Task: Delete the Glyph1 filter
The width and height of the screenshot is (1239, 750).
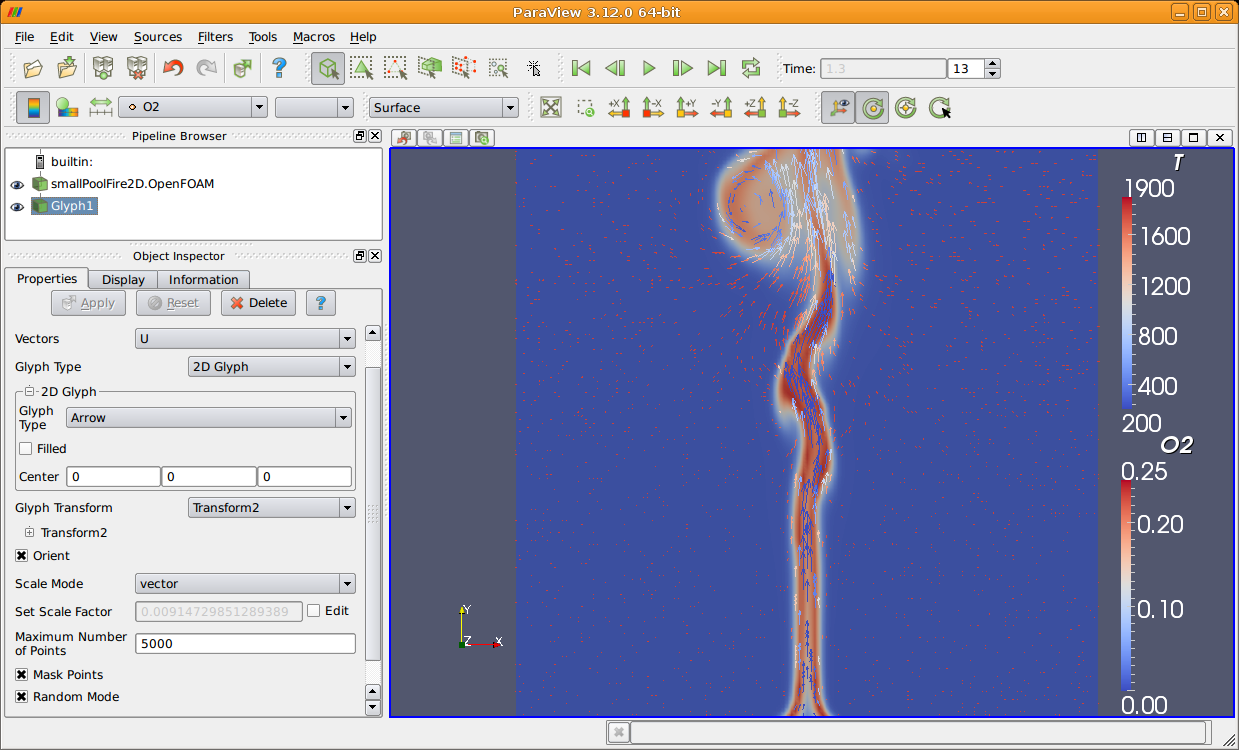Action: click(x=258, y=302)
